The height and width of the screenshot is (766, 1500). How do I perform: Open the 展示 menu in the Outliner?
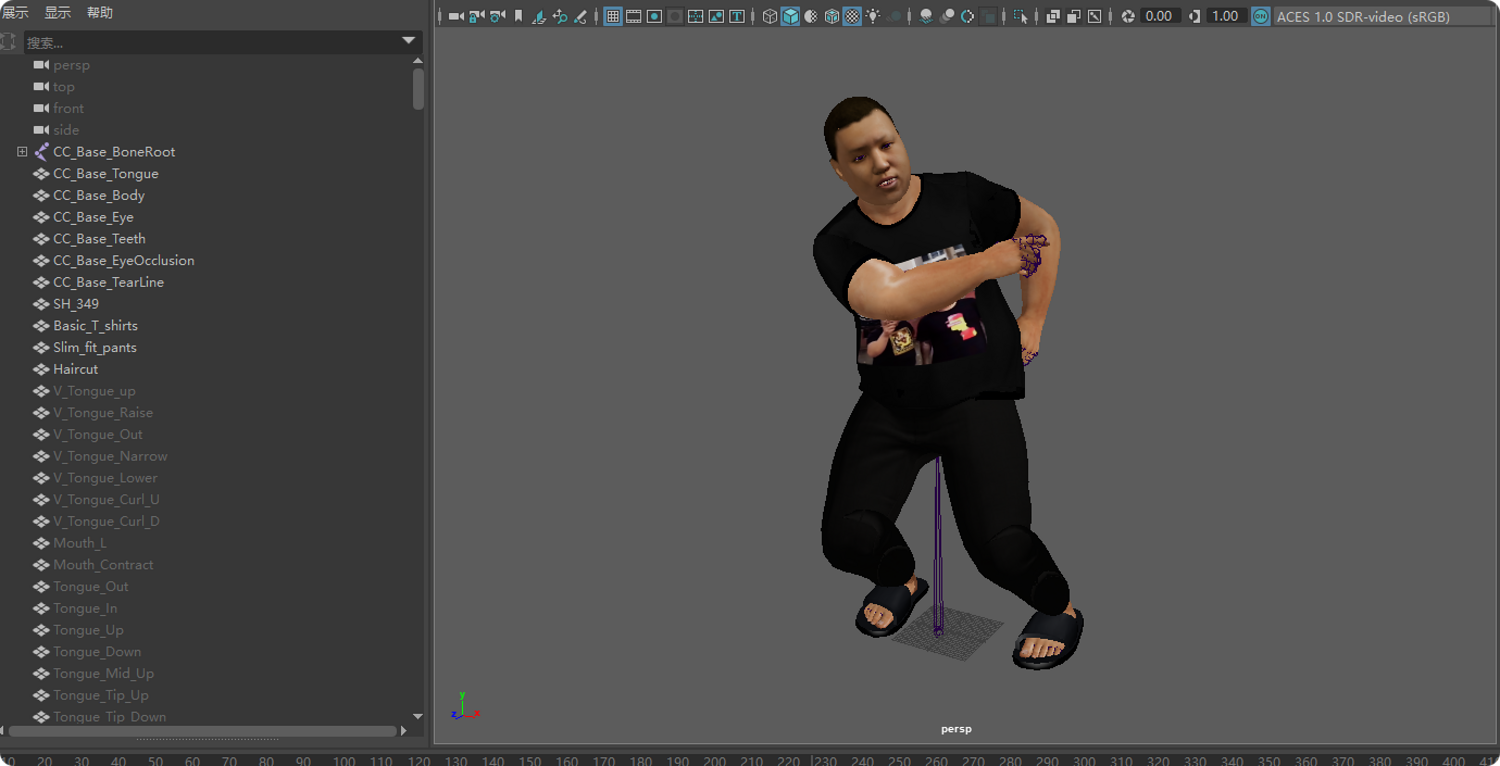click(15, 12)
